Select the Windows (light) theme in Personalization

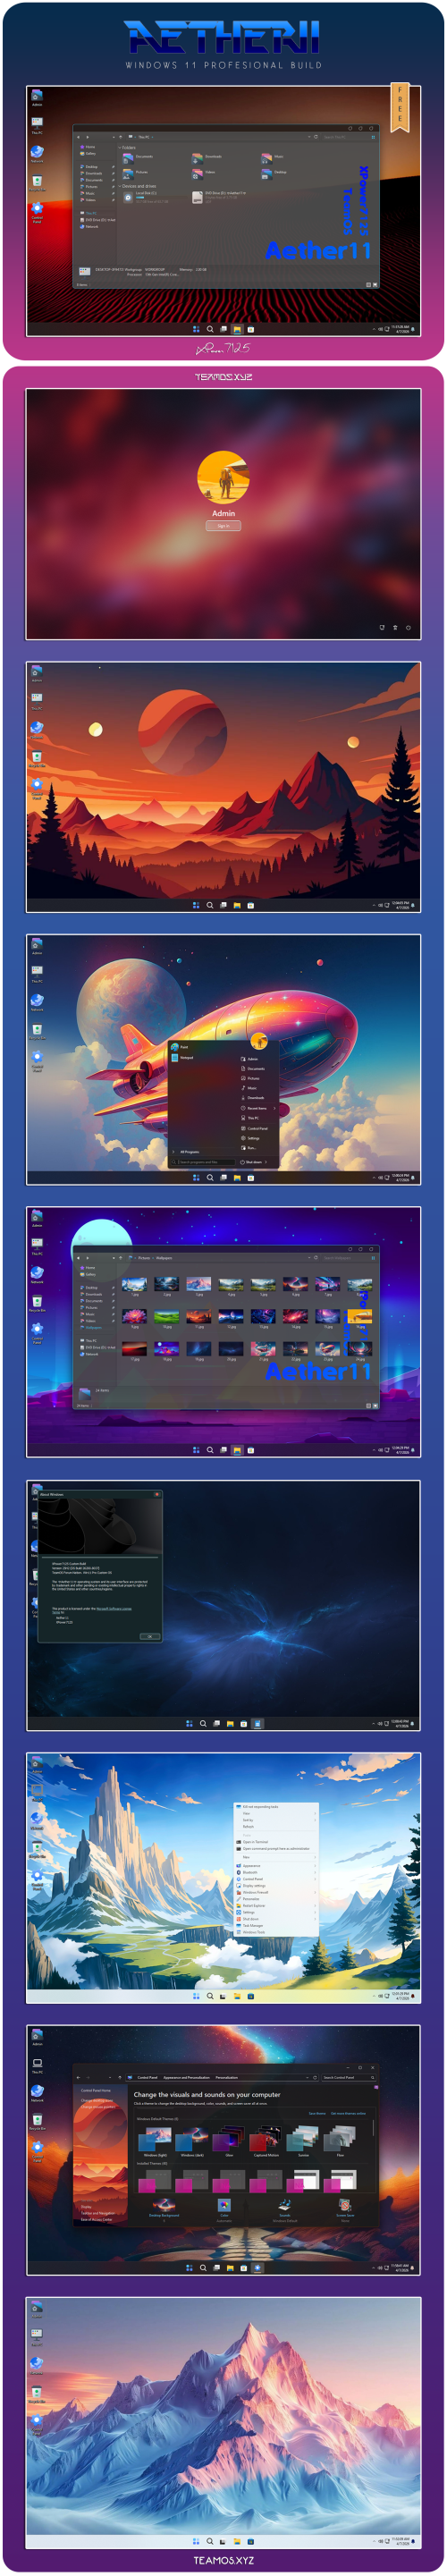[155, 2143]
